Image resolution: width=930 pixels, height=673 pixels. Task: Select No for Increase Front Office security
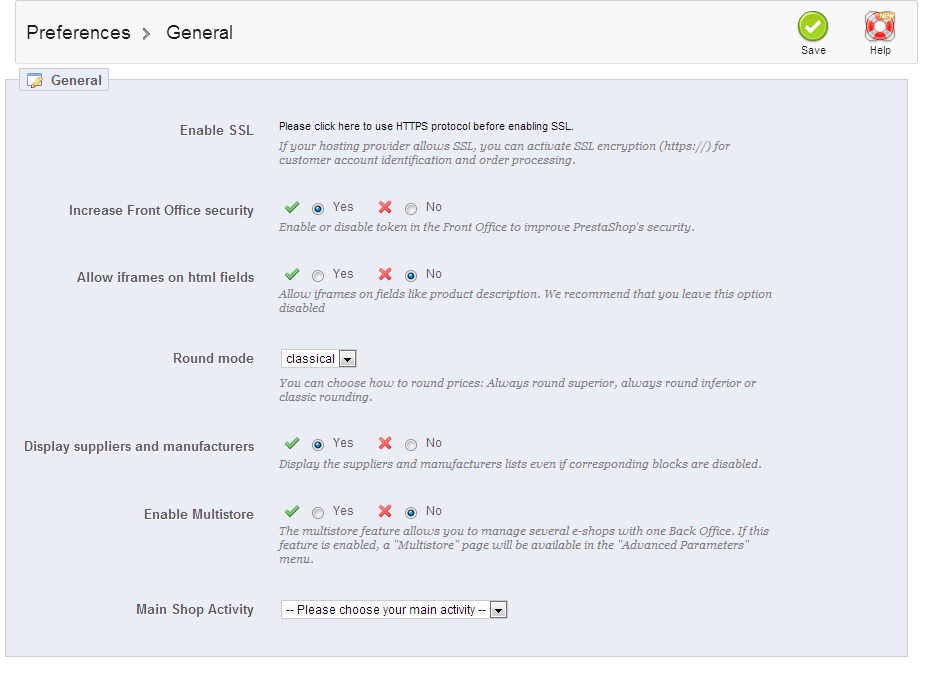411,209
